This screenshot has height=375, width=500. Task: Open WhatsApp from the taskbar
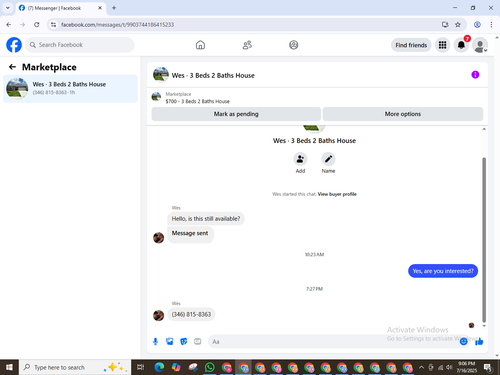[210, 367]
